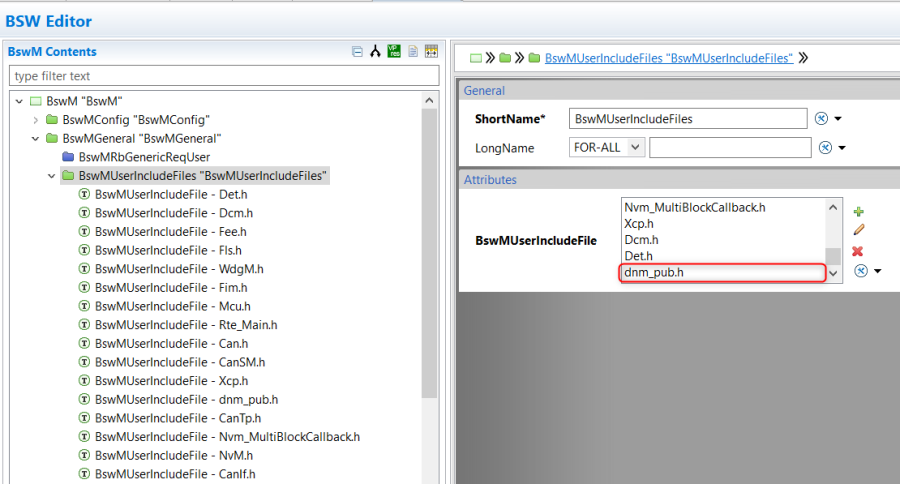Click blue circle icon beside BswMUserIncludeFile list
Viewport: 900px width, 484px height.
[x=861, y=271]
